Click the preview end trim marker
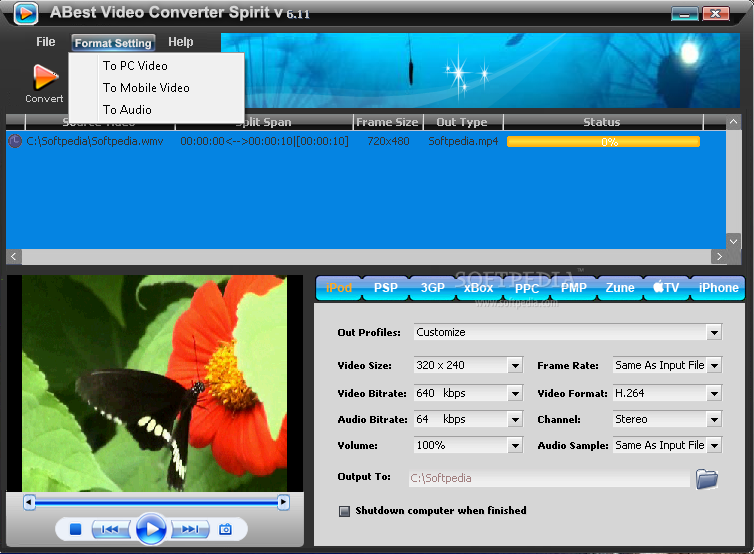 tap(283, 503)
